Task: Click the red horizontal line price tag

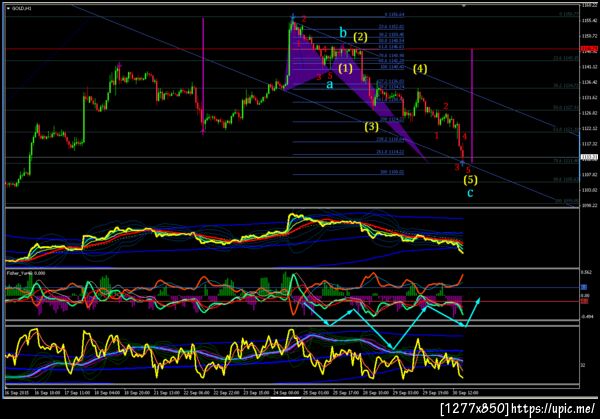Action: point(589,49)
